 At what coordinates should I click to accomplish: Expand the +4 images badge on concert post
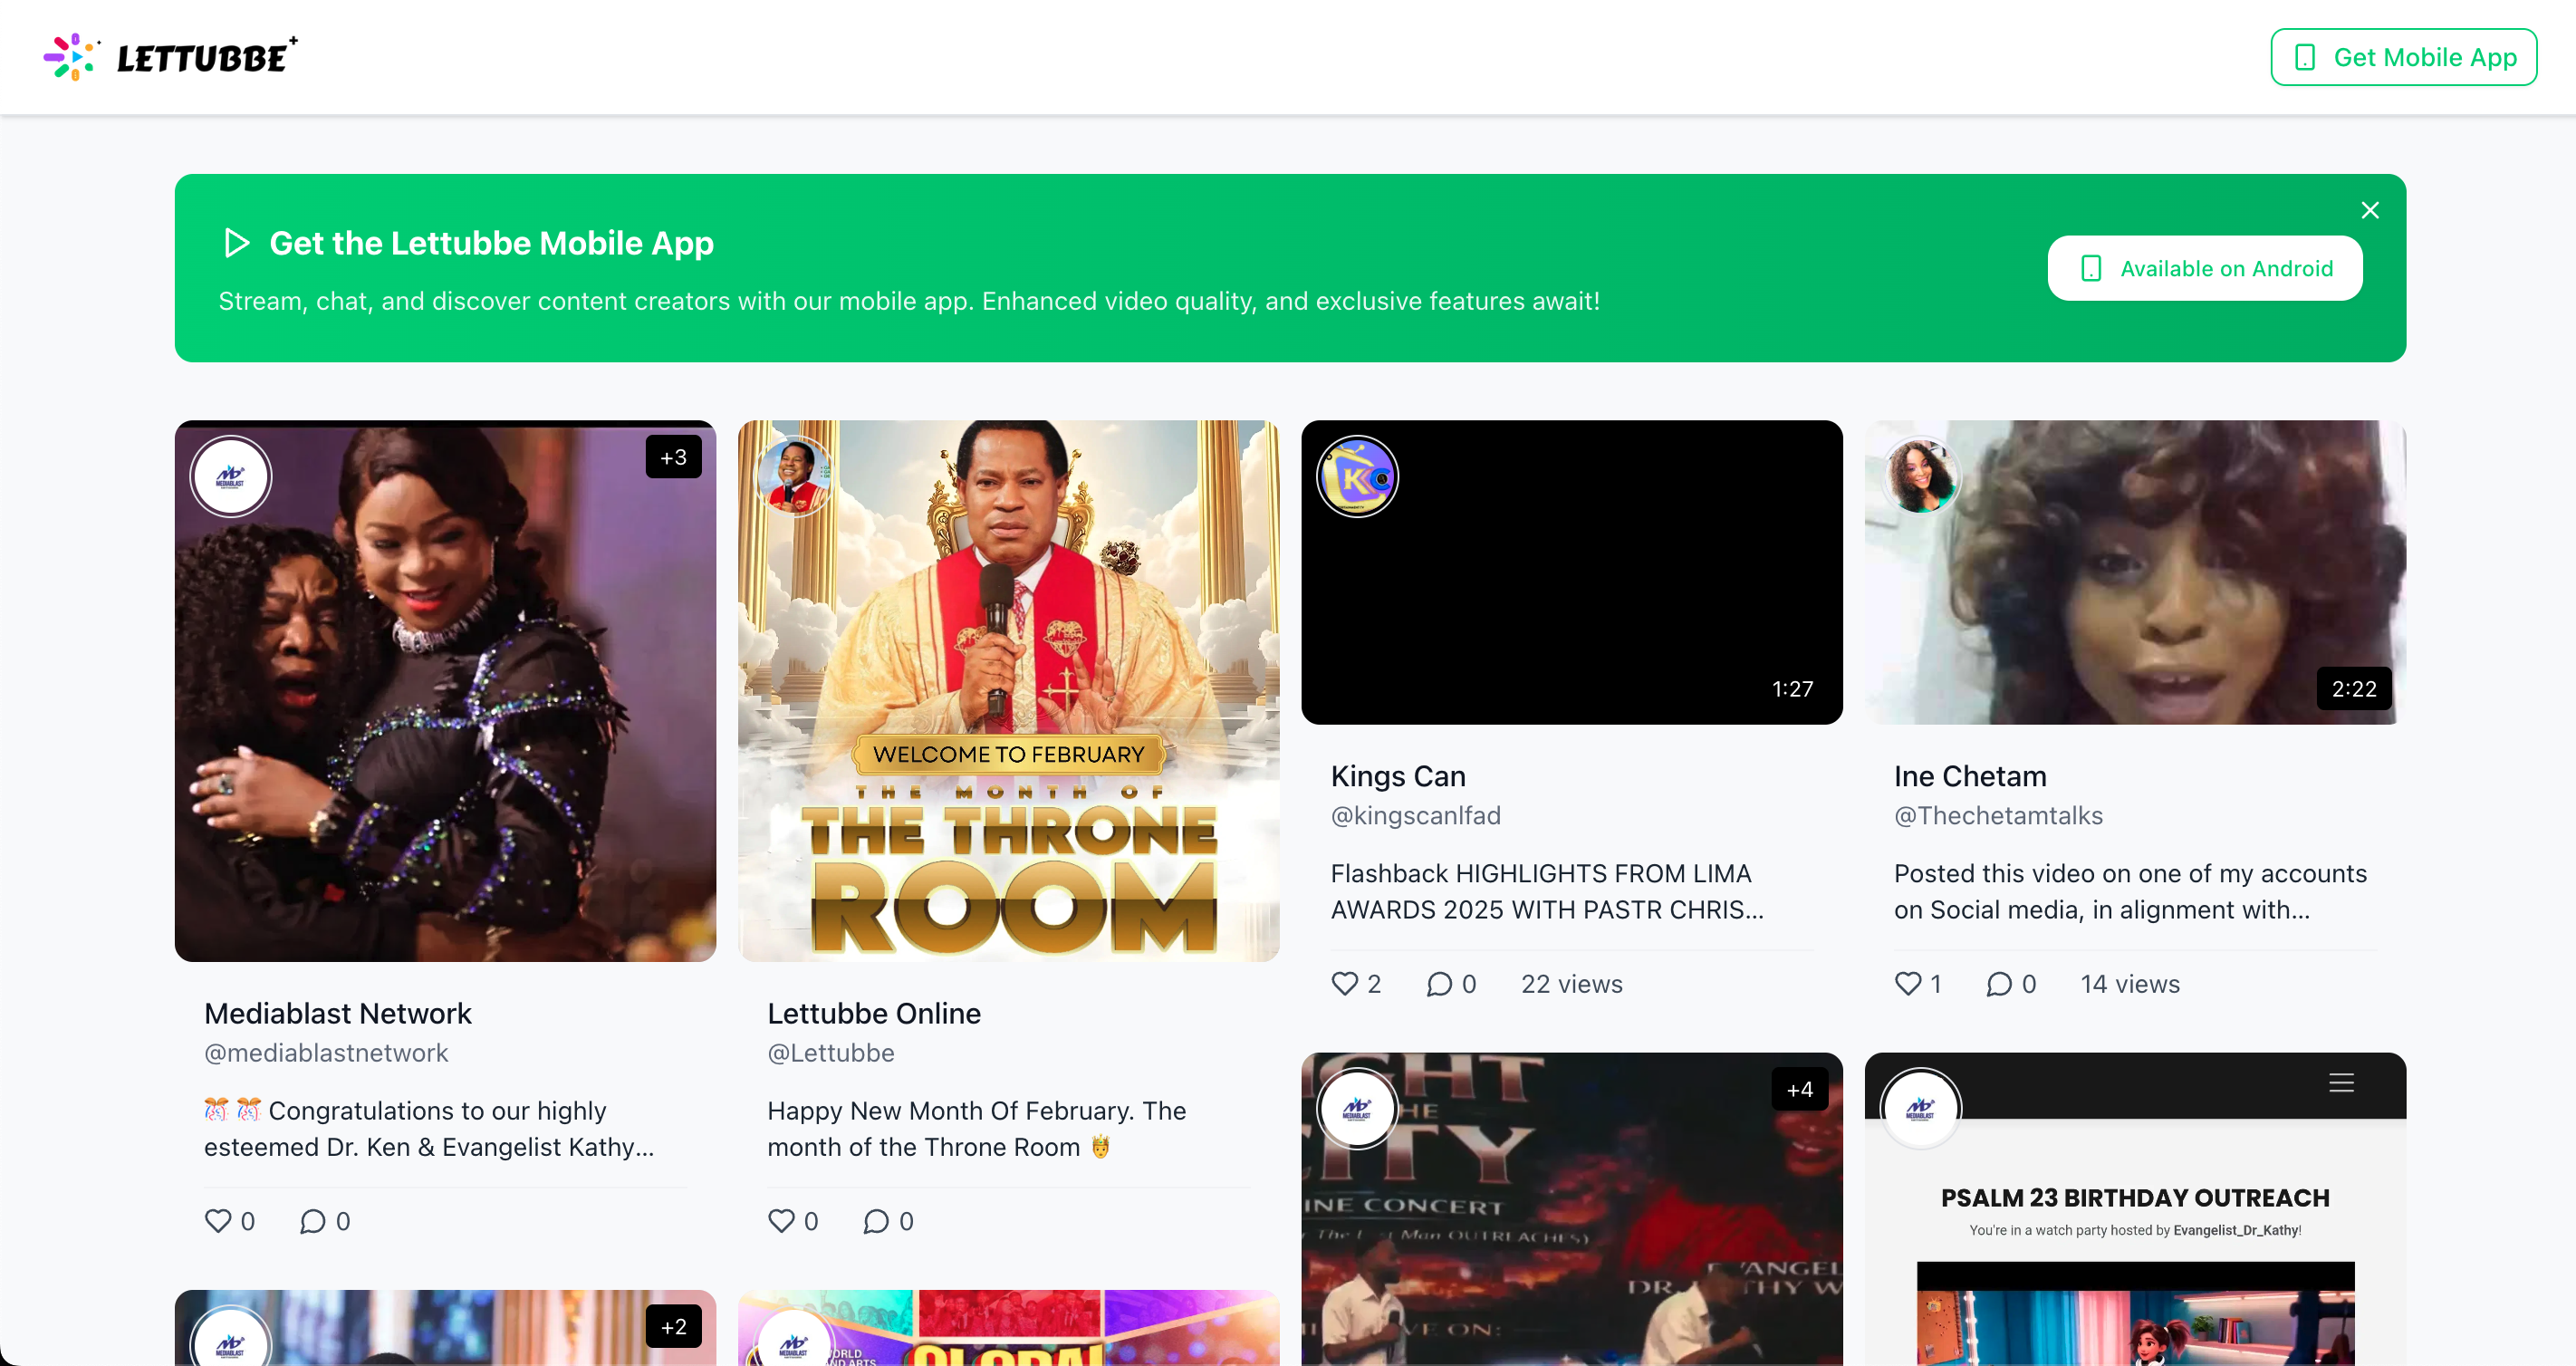(1799, 1089)
